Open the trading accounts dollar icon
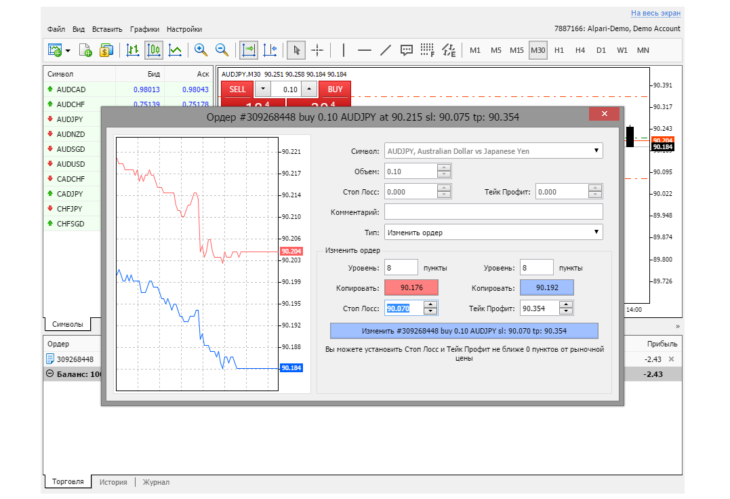Viewport: 730px width, 499px height. pos(106,50)
